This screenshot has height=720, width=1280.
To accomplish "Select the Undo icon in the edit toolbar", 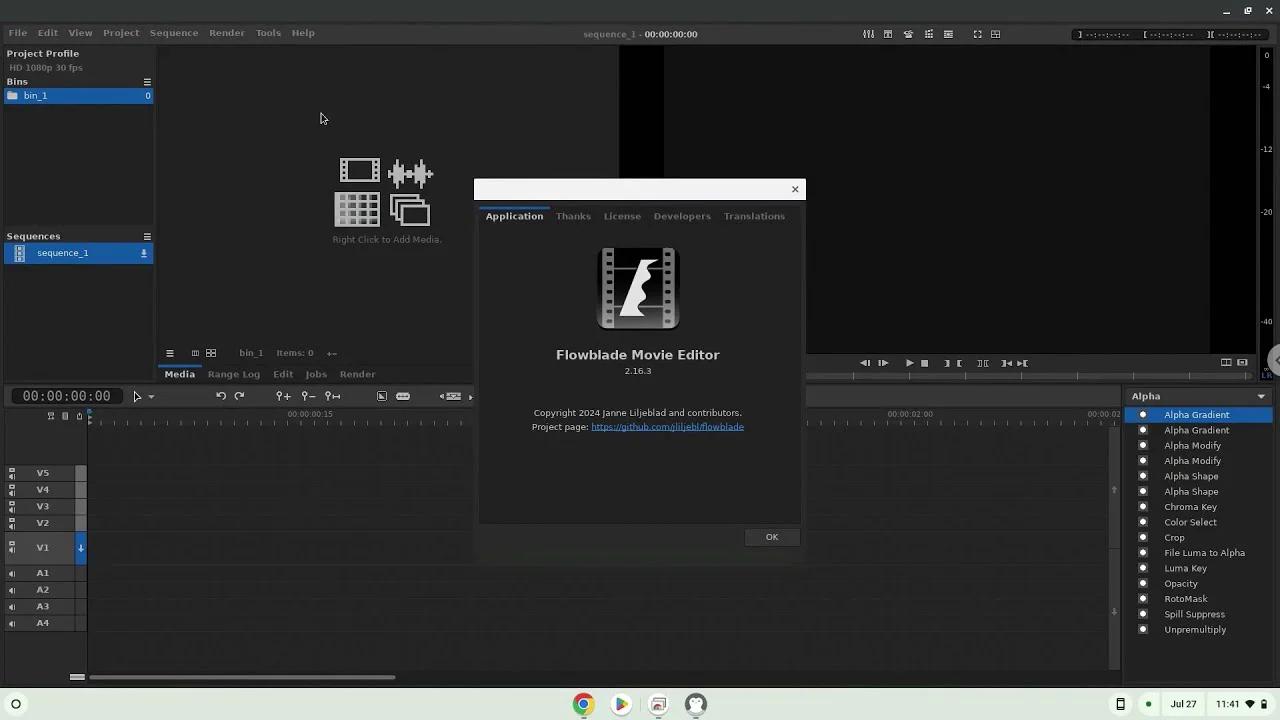I will point(220,396).
